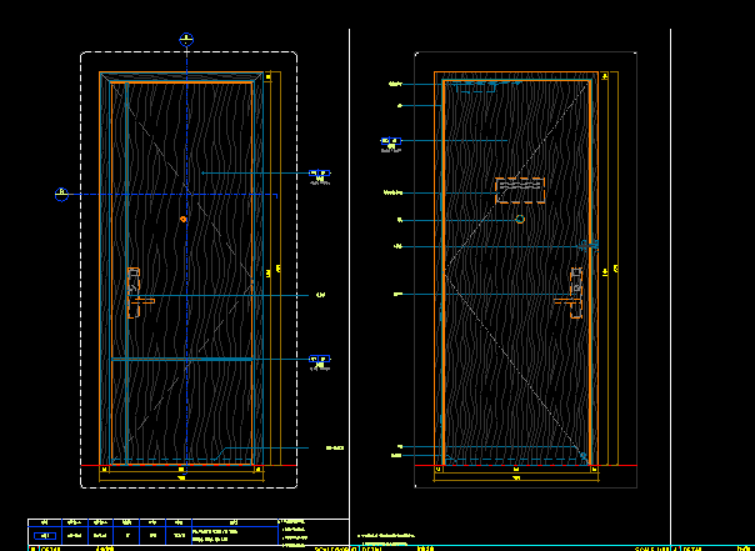Select the handle leader label right of left door

click(x=320, y=295)
